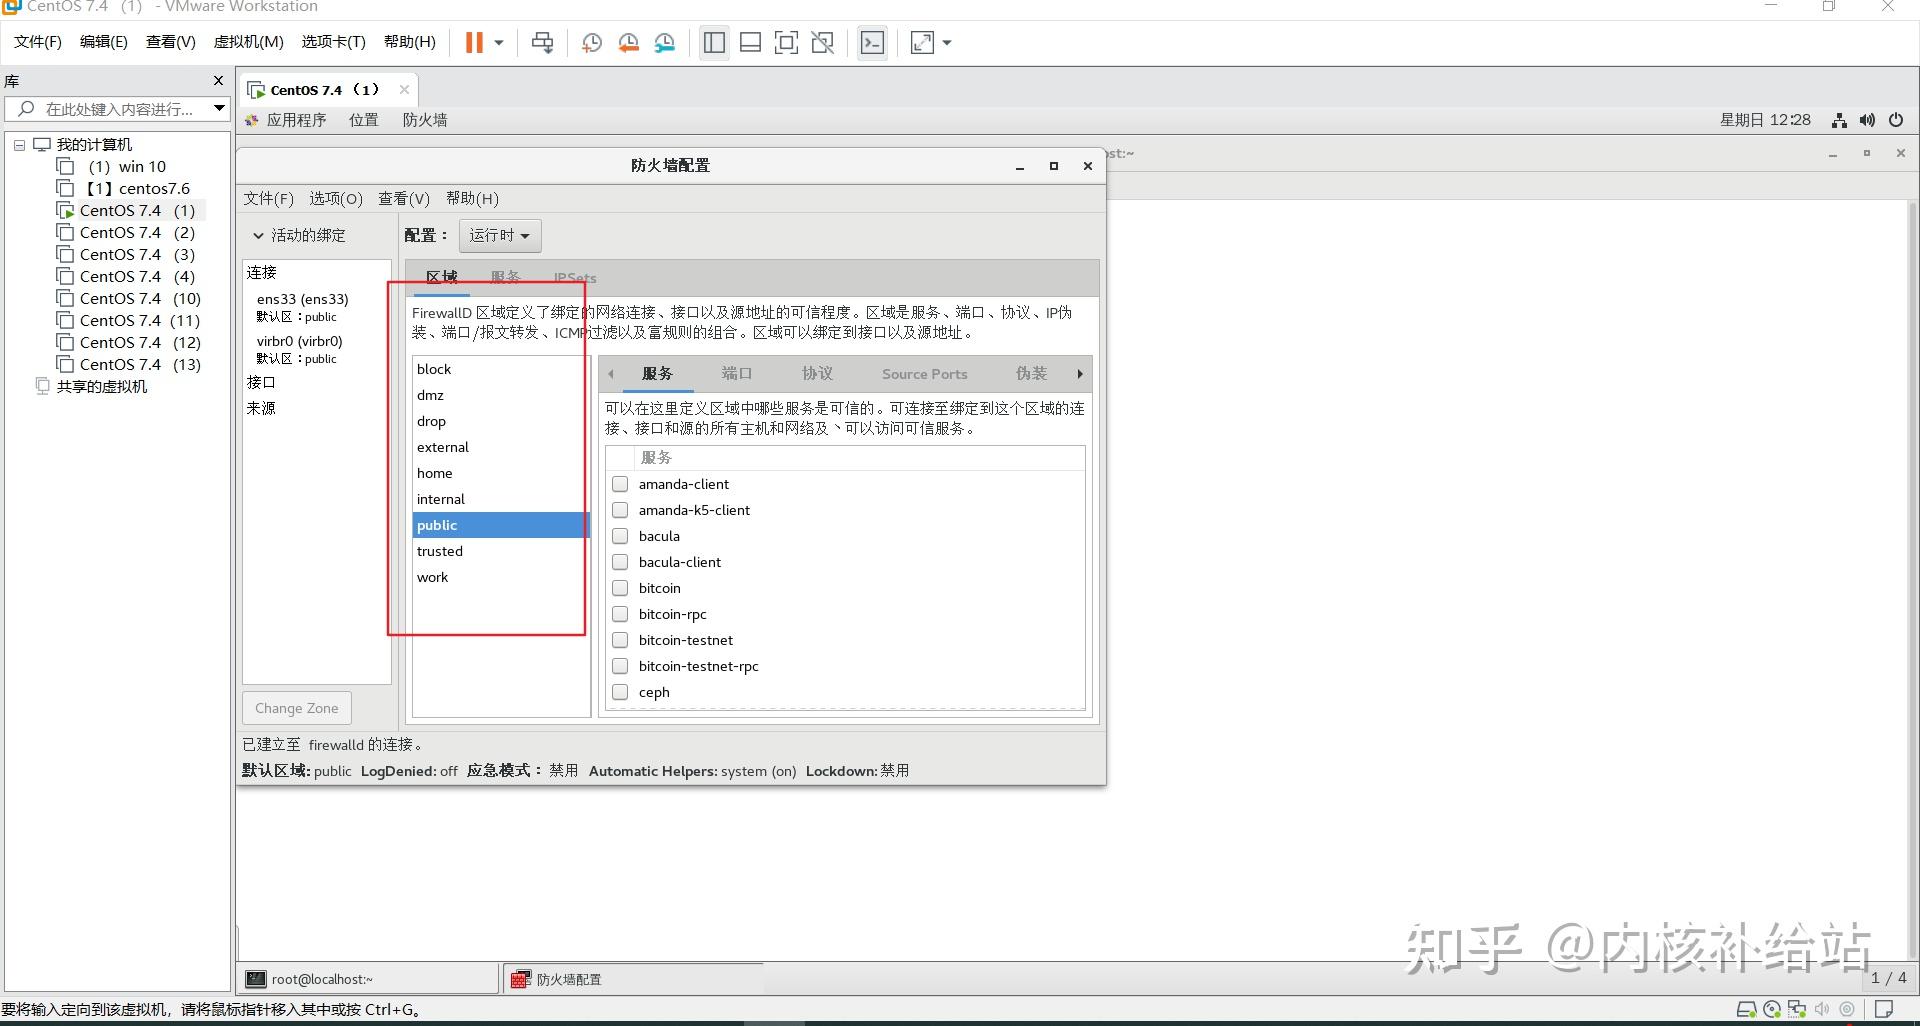
Task: Close the CentOS 7.4 (1) VM tab
Action: click(404, 89)
